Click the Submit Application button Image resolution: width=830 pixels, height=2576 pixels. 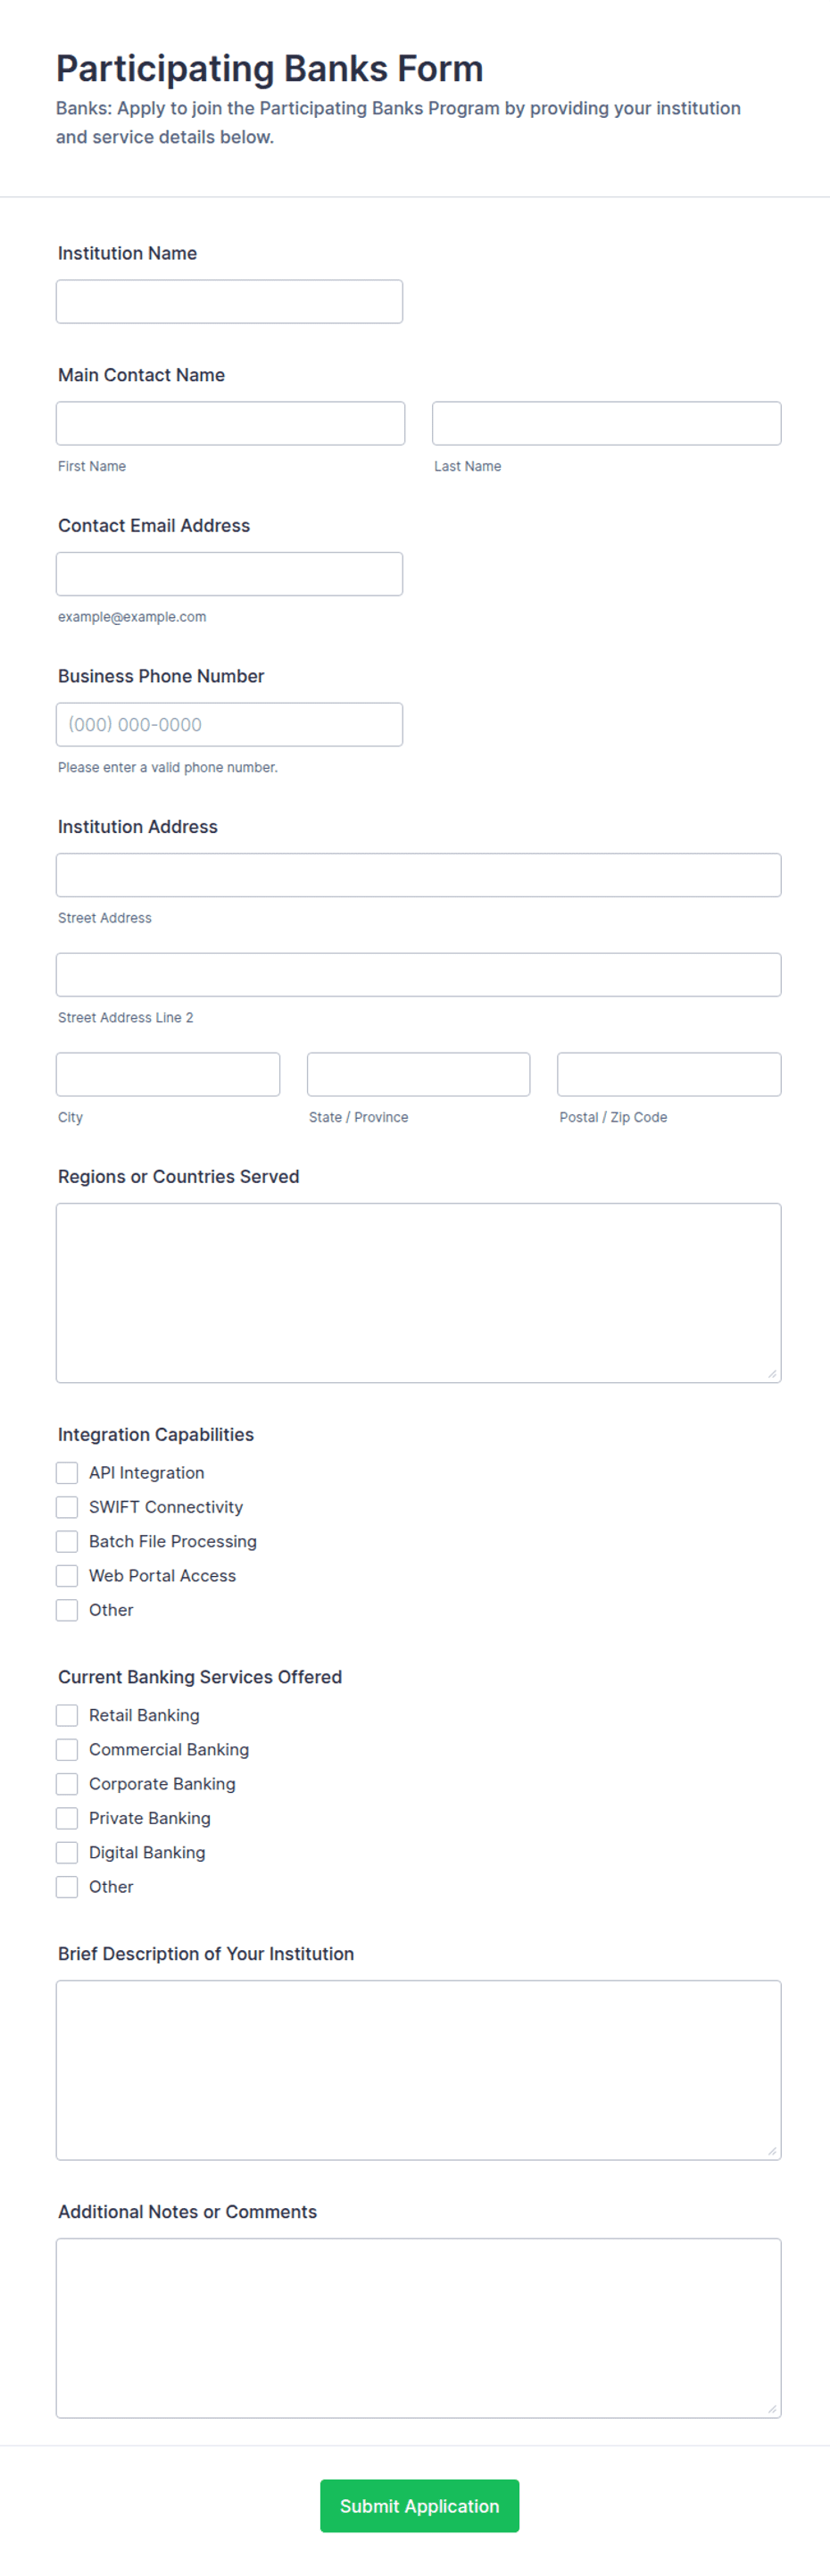[x=419, y=2506]
